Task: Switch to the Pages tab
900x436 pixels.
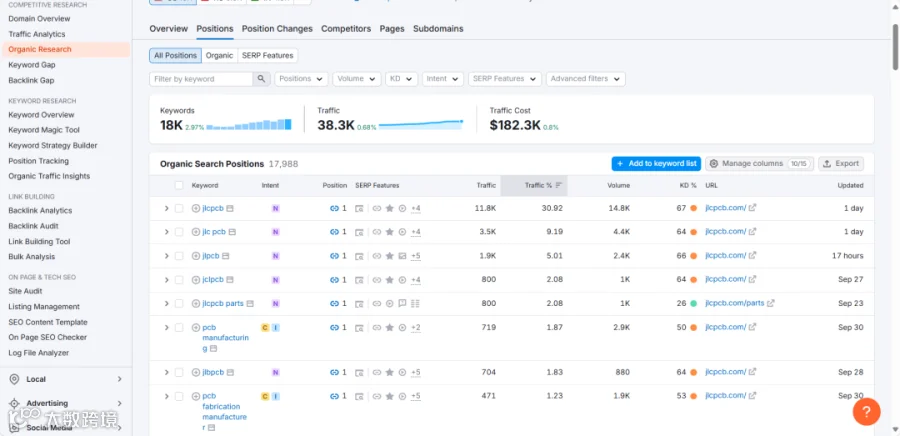Action: (x=392, y=29)
